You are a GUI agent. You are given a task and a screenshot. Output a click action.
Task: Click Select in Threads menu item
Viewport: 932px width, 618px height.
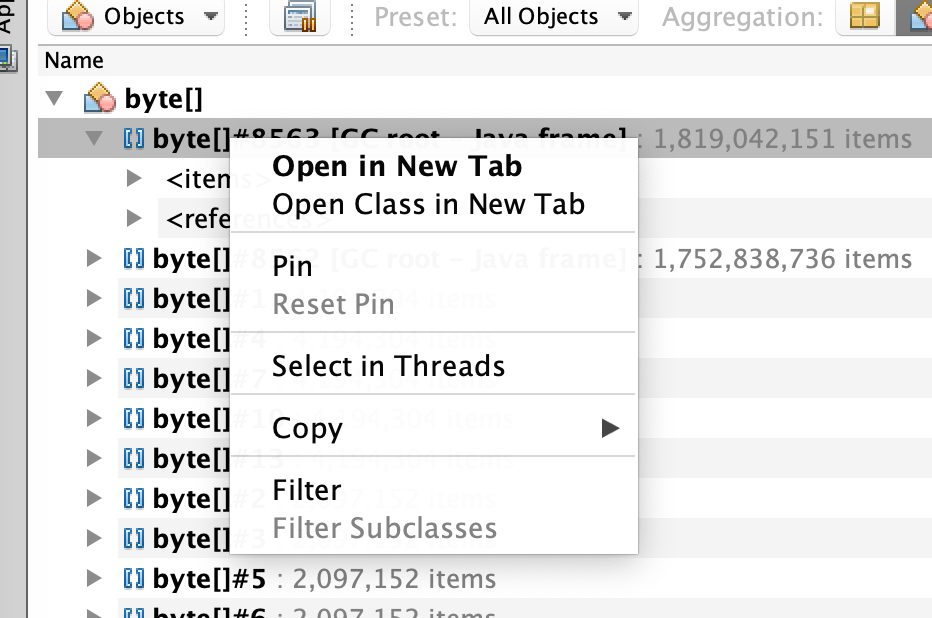(388, 366)
